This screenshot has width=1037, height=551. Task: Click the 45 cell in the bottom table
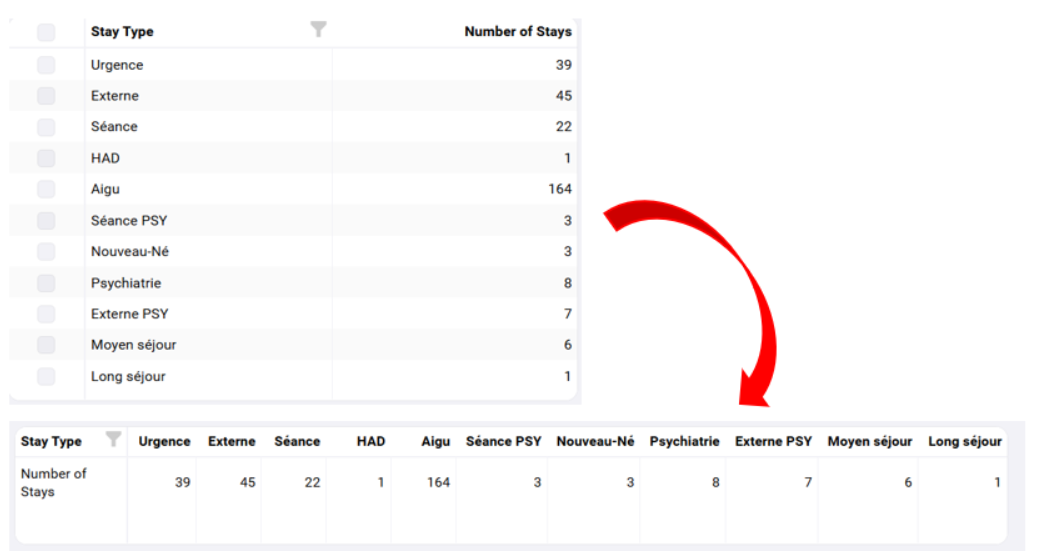(x=247, y=482)
